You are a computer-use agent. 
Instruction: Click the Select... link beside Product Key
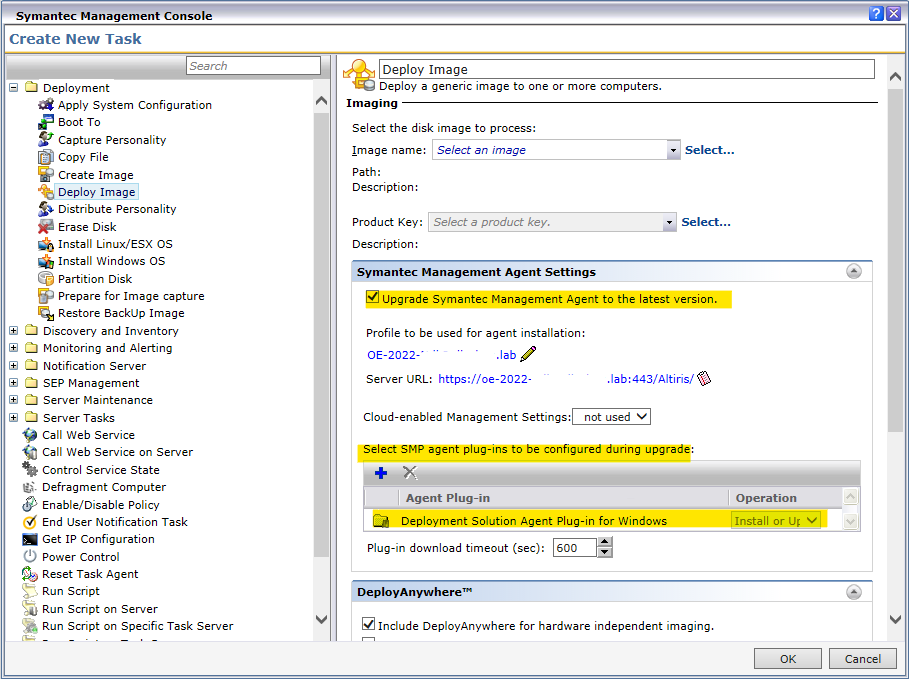point(706,222)
